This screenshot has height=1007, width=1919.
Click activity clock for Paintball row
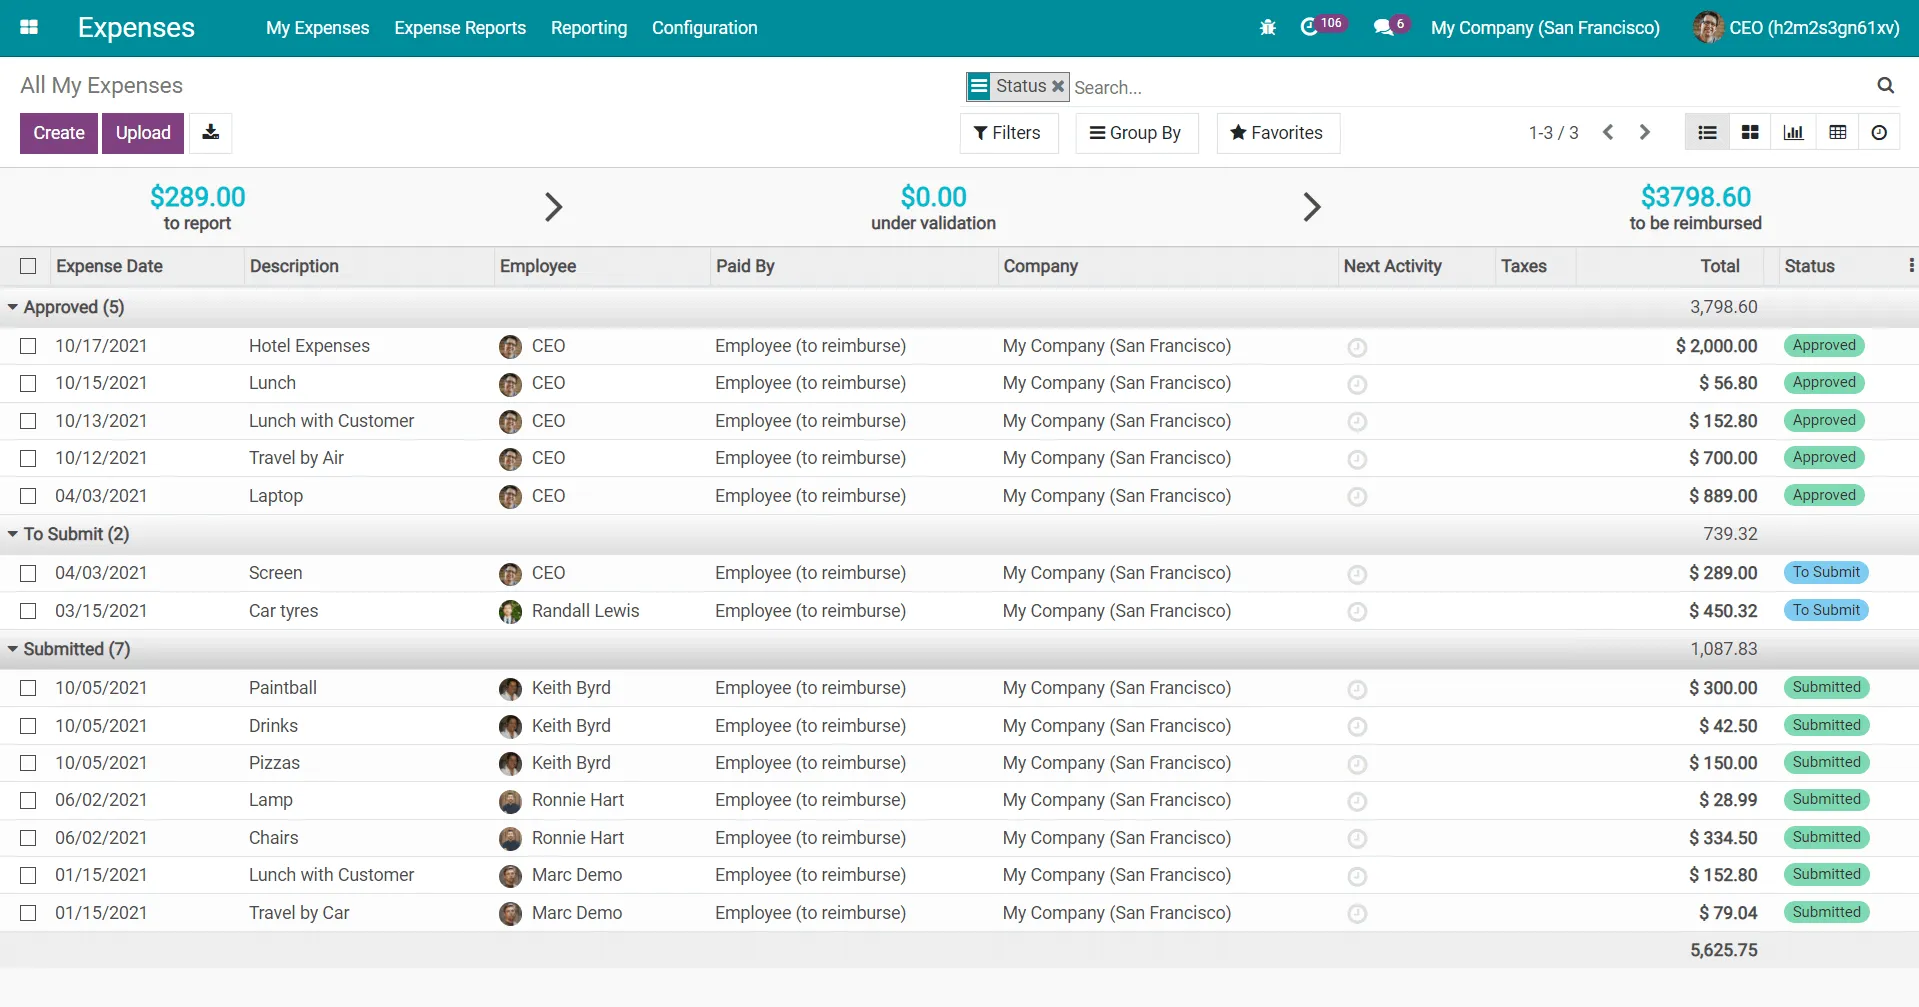1357,689
